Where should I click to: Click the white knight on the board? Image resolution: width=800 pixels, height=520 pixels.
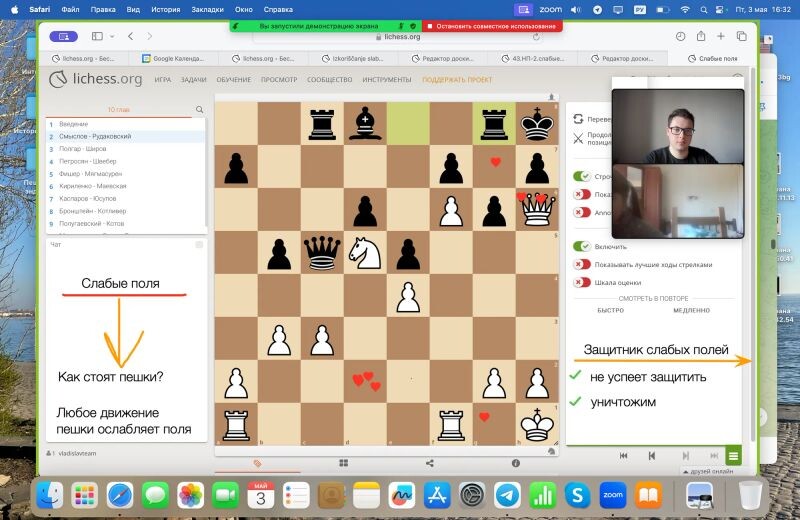tap(365, 253)
